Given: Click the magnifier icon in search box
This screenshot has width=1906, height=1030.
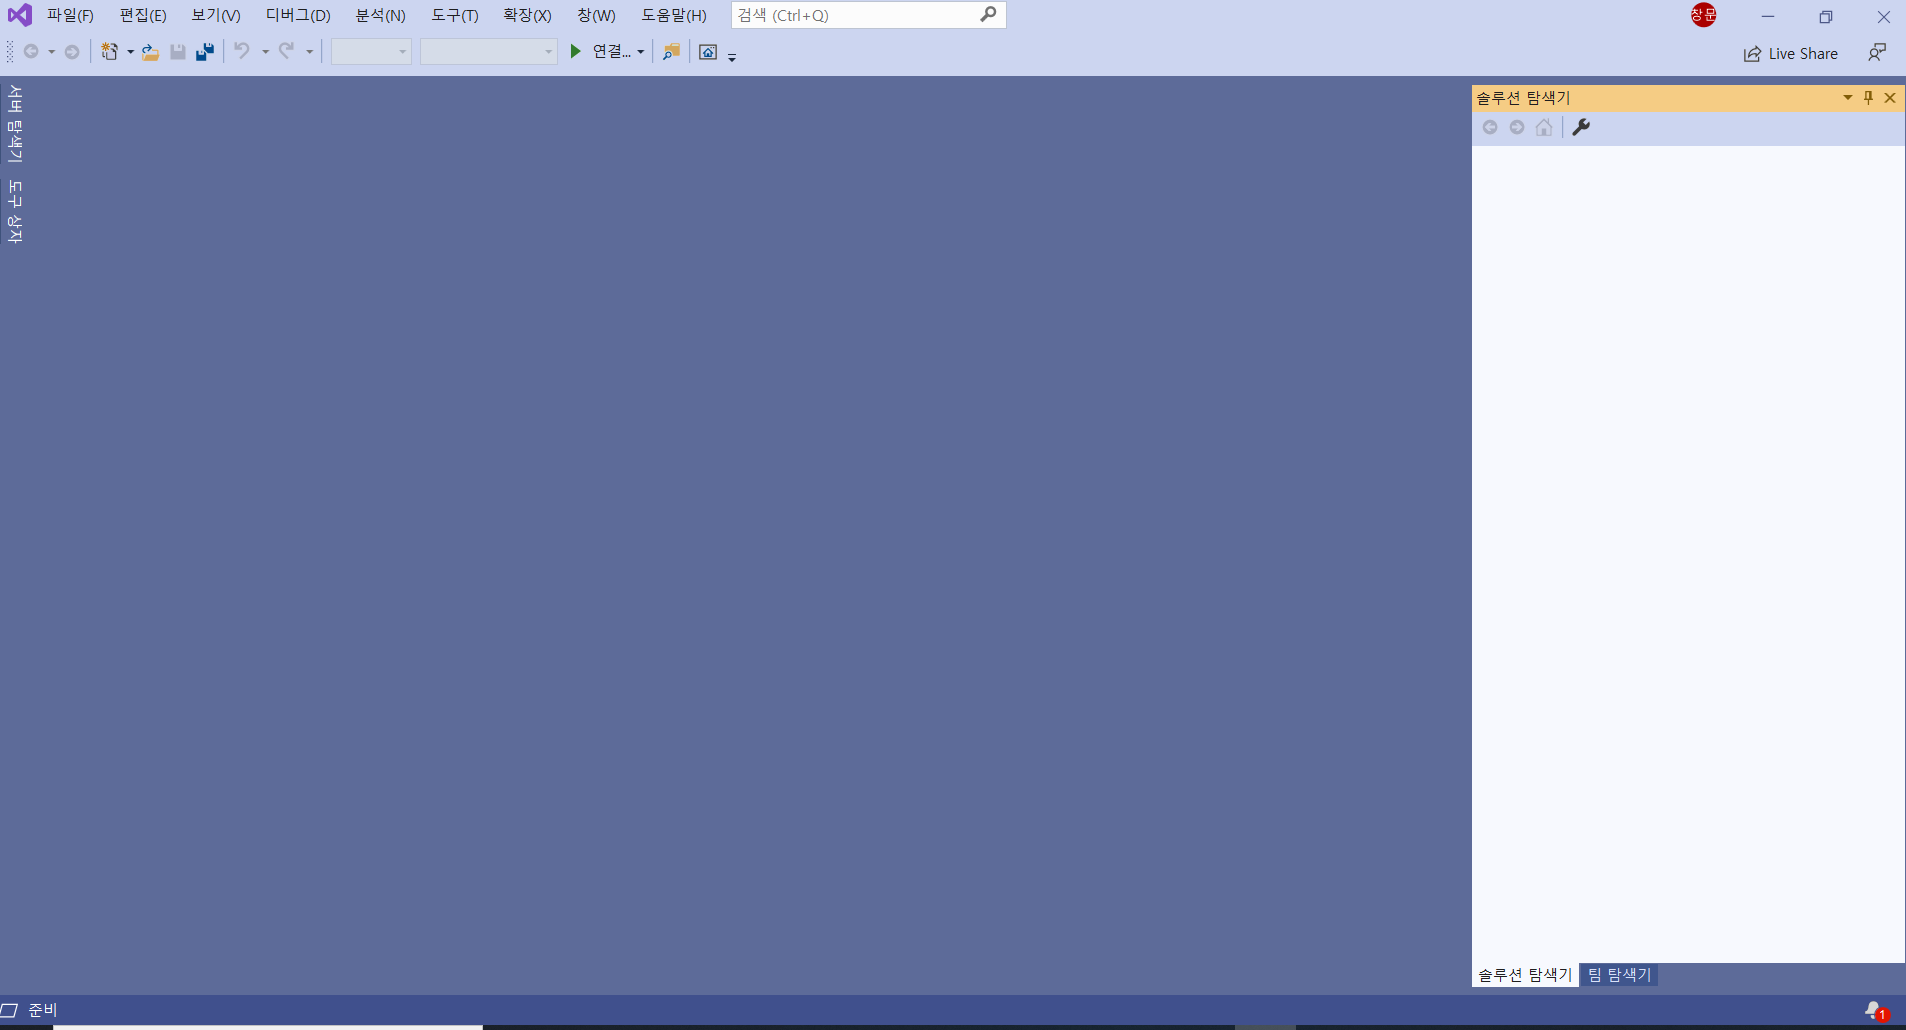Looking at the screenshot, I should click(988, 15).
